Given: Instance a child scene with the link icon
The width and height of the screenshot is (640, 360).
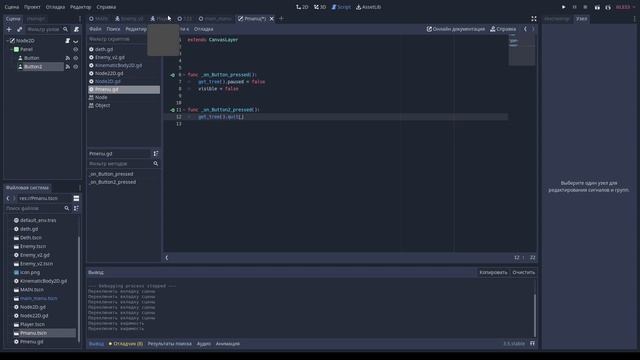Looking at the screenshot, I should click(x=20, y=29).
